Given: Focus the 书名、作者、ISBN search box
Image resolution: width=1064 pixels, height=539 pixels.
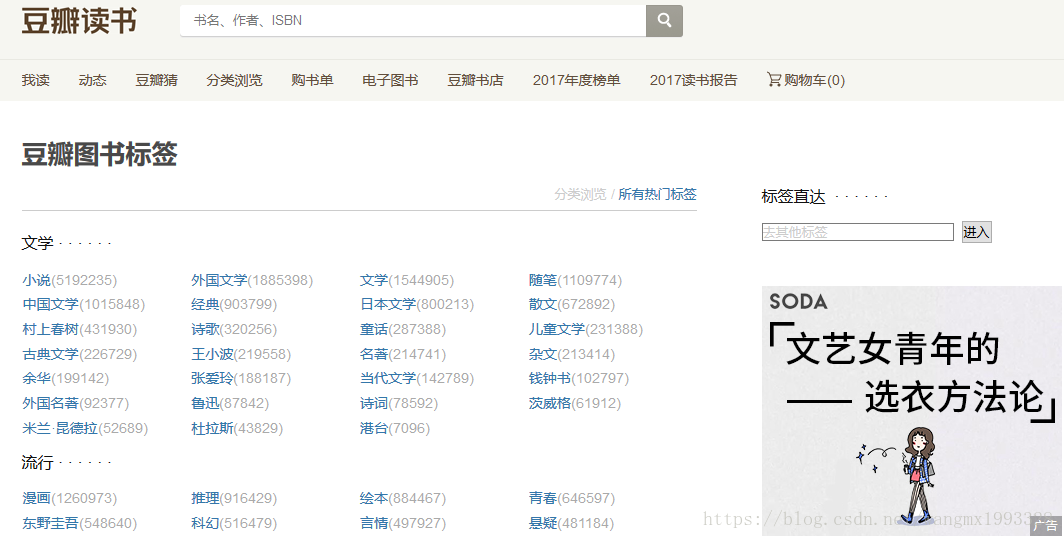Looking at the screenshot, I should 413,20.
